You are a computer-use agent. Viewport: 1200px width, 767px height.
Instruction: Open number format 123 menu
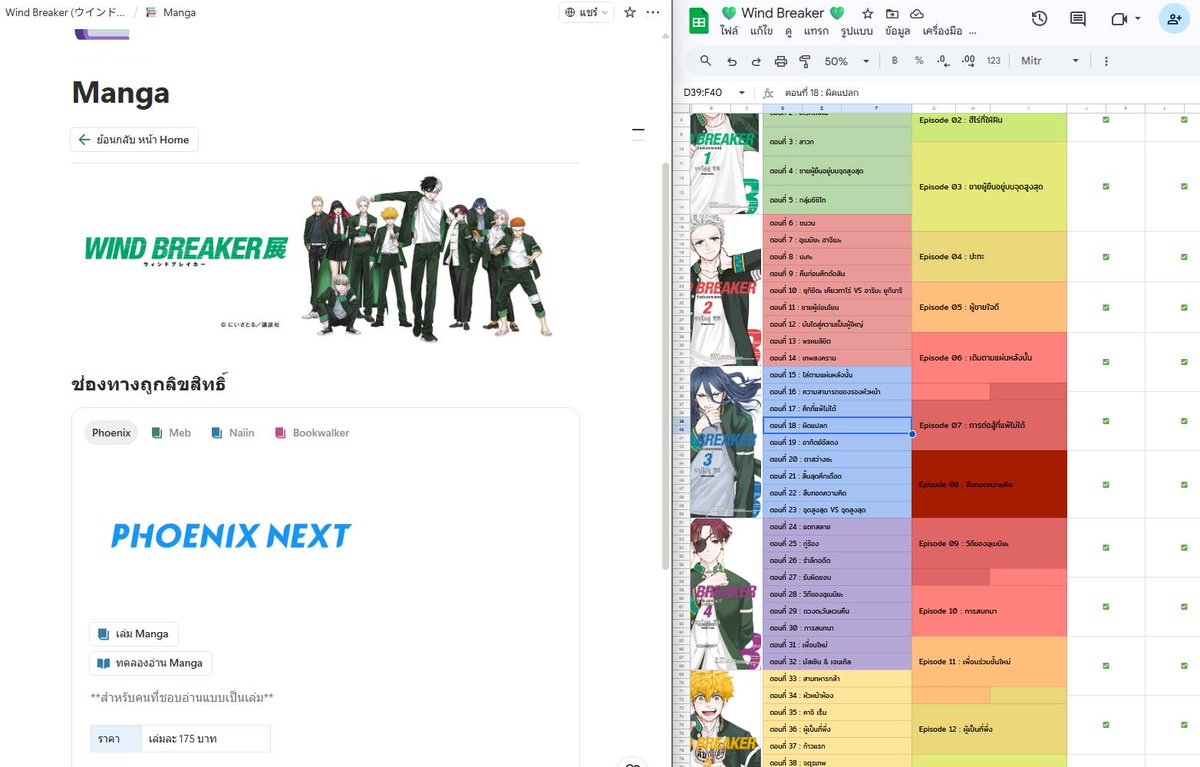pyautogui.click(x=993, y=61)
